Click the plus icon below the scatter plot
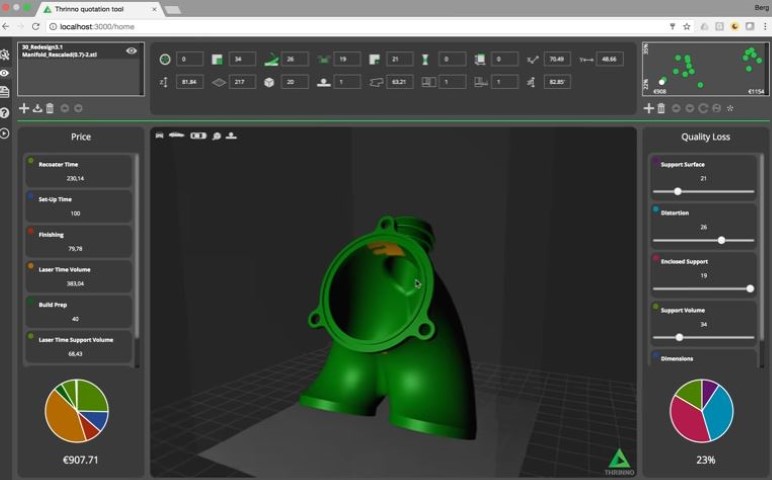The image size is (772, 480). (648, 108)
